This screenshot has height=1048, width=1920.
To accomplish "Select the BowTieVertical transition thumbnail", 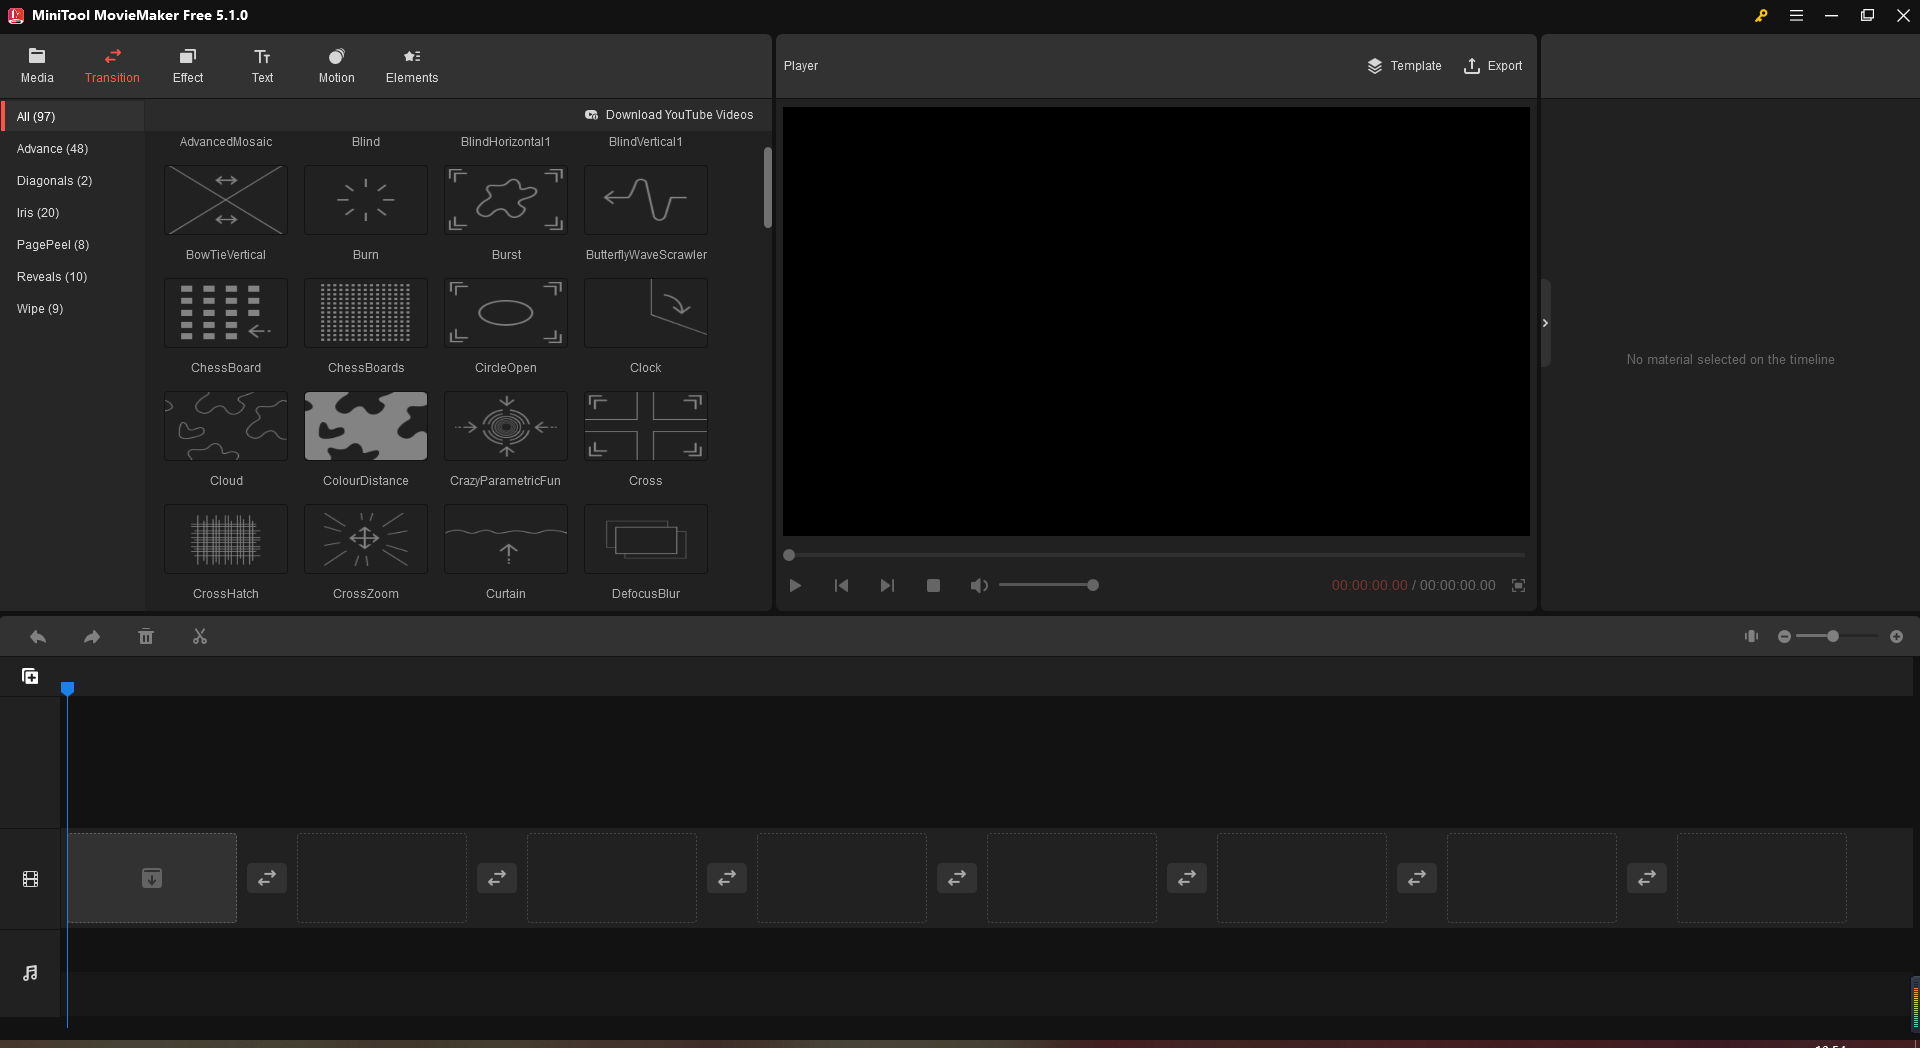I will tap(226, 200).
